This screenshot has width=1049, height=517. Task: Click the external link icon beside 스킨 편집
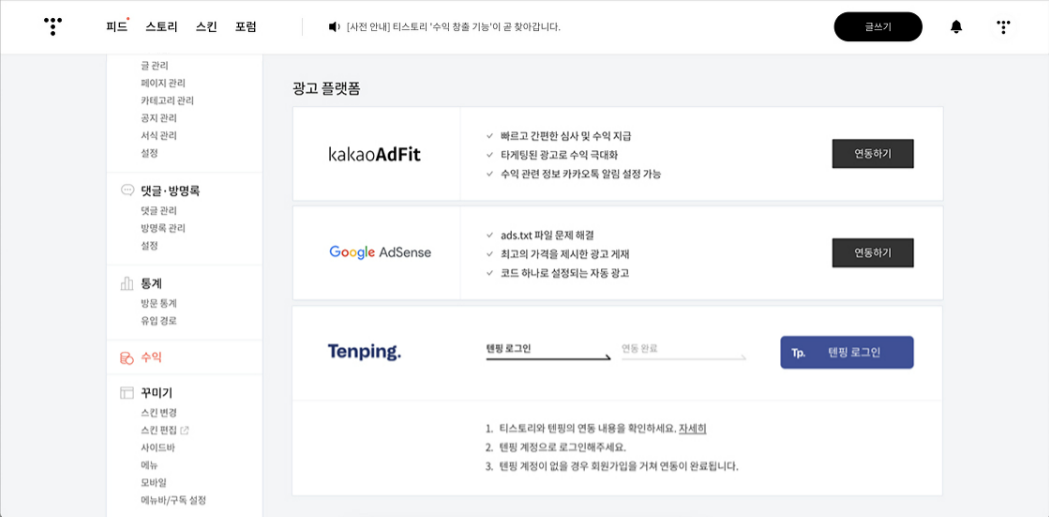pos(185,430)
